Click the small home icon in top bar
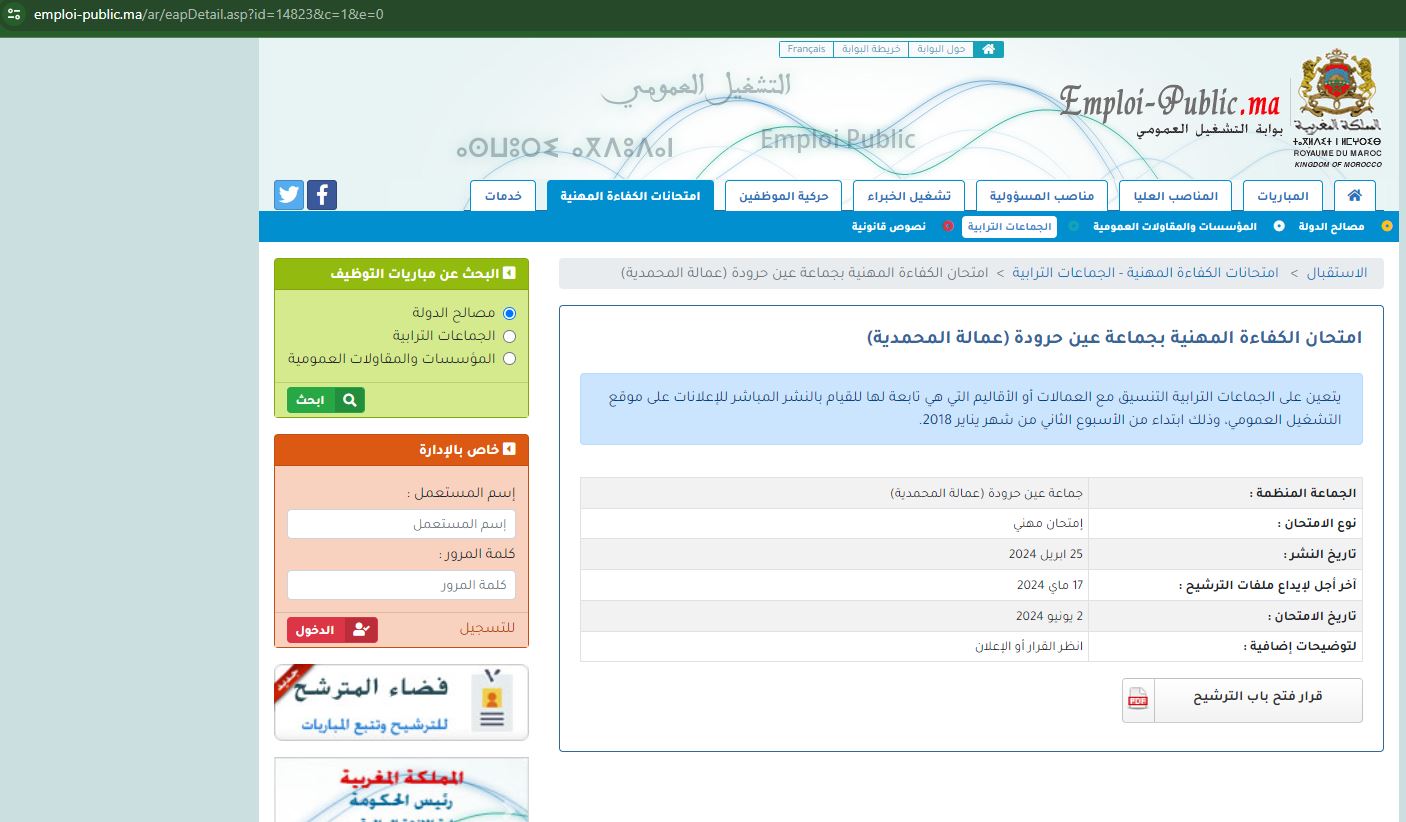Screen dimensions: 1406x822 (x=988, y=49)
